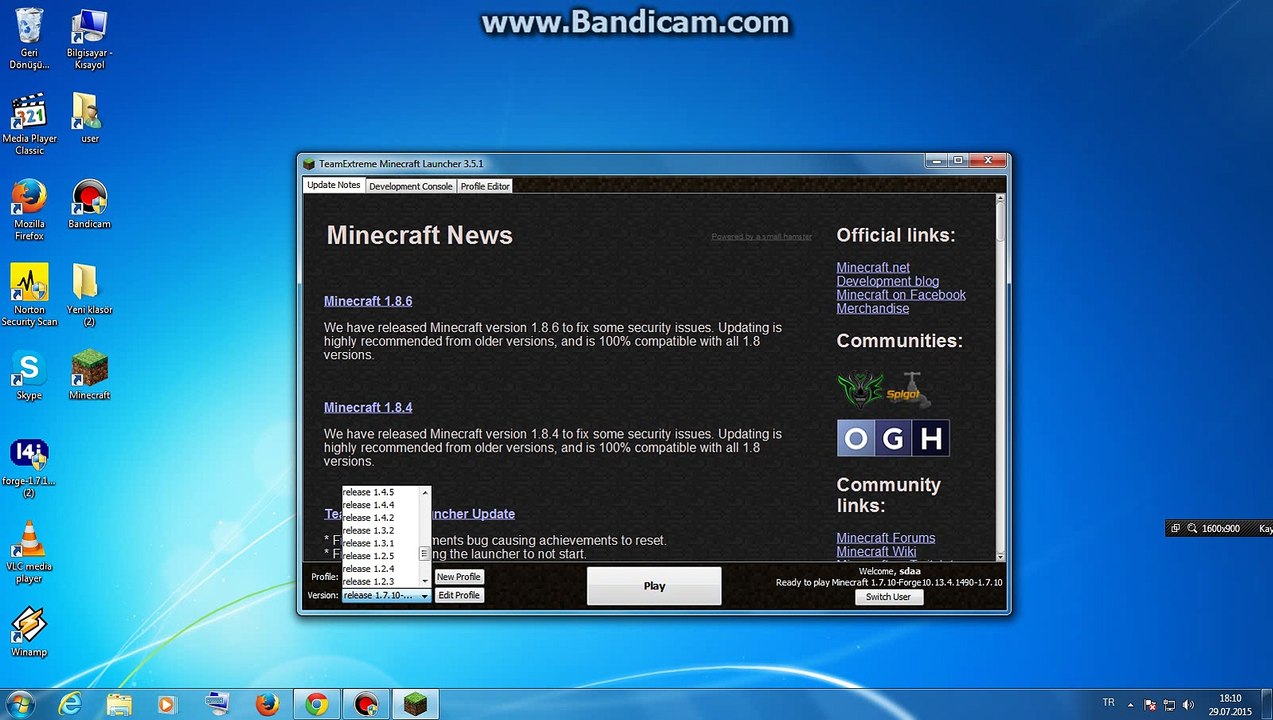Open the Minecraft.net official link
Image resolution: width=1273 pixels, height=720 pixels.
click(873, 267)
